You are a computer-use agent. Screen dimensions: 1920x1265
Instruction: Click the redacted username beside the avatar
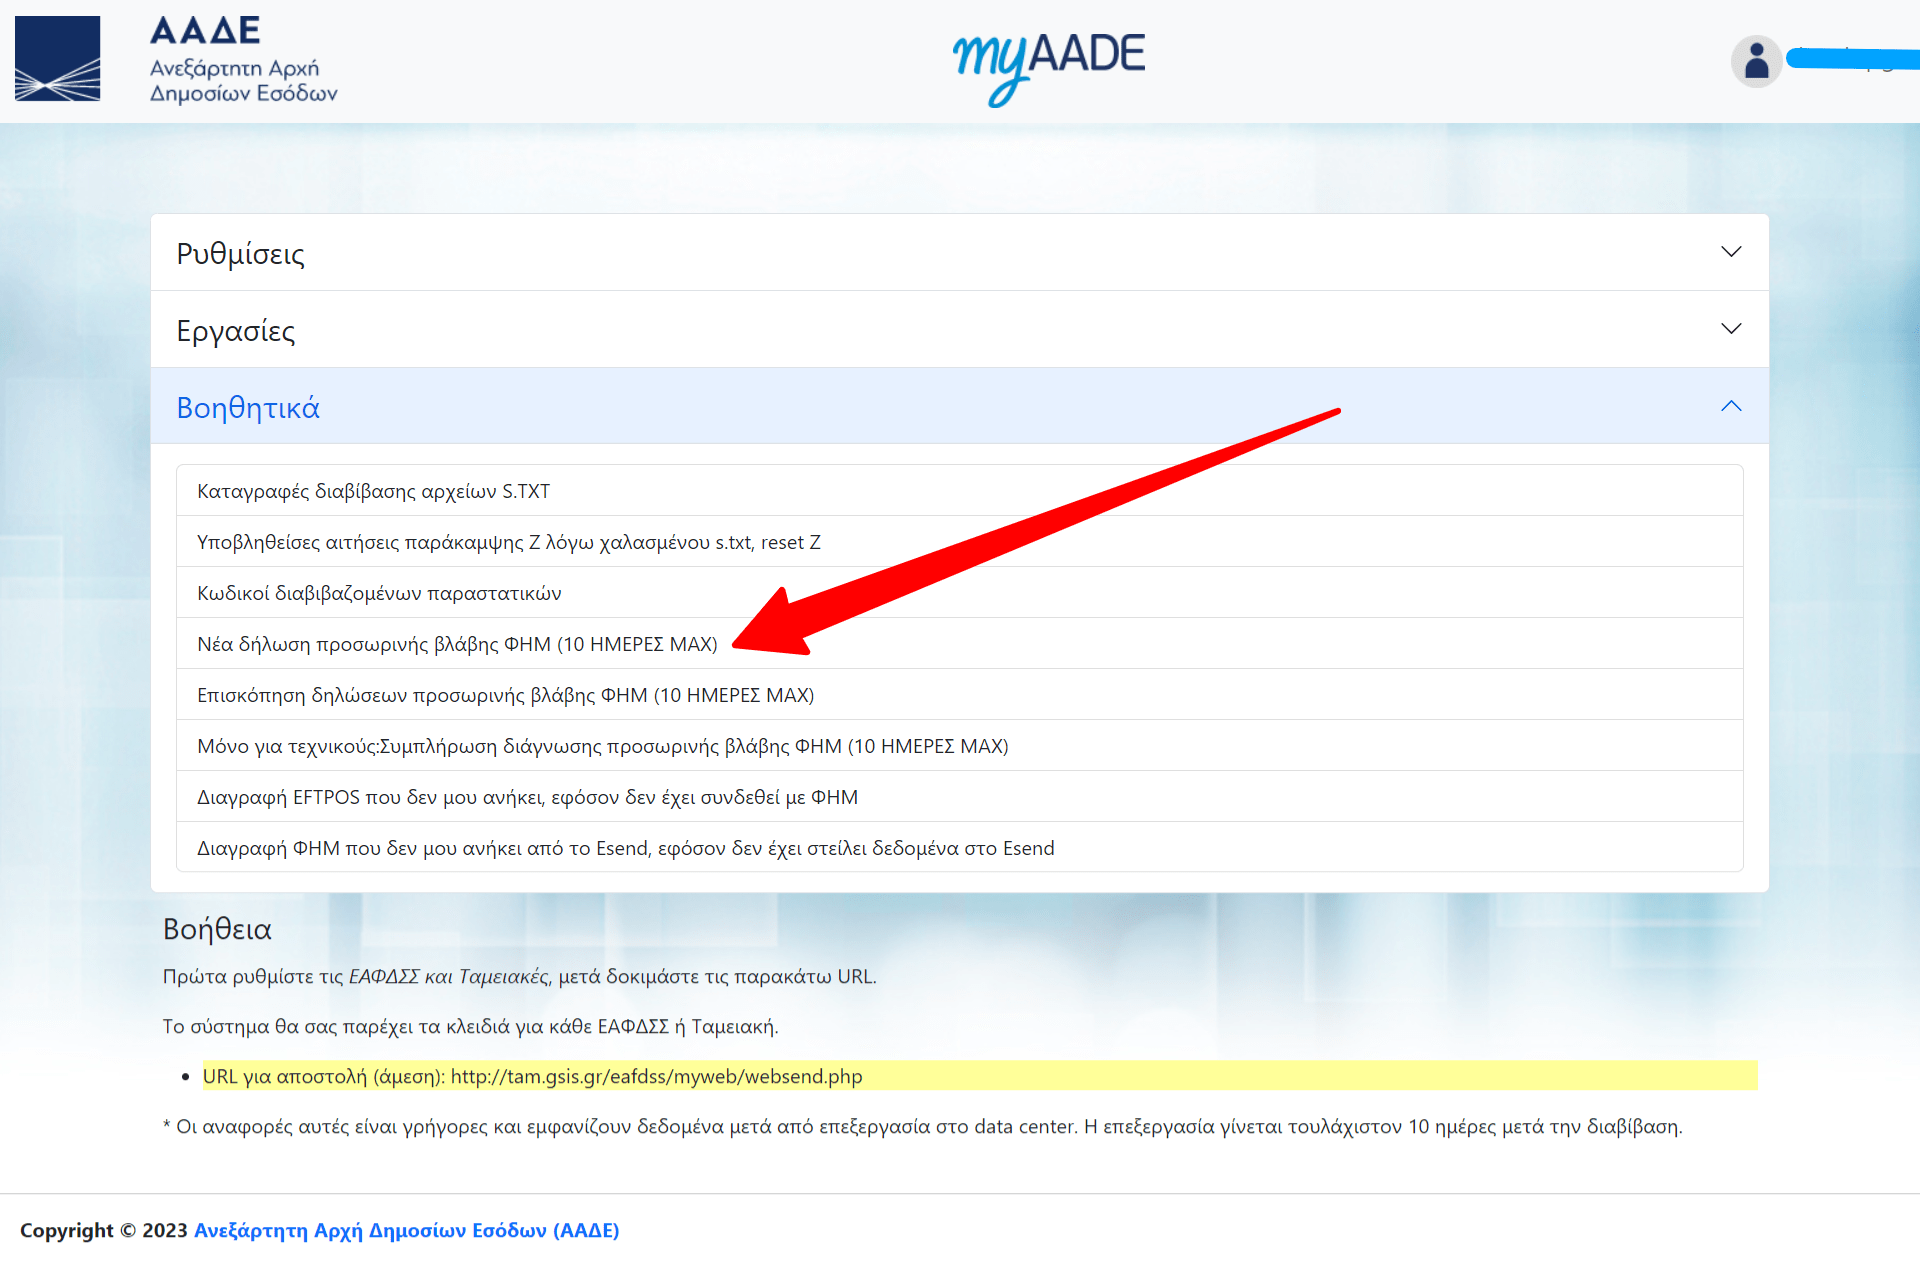point(1853,59)
